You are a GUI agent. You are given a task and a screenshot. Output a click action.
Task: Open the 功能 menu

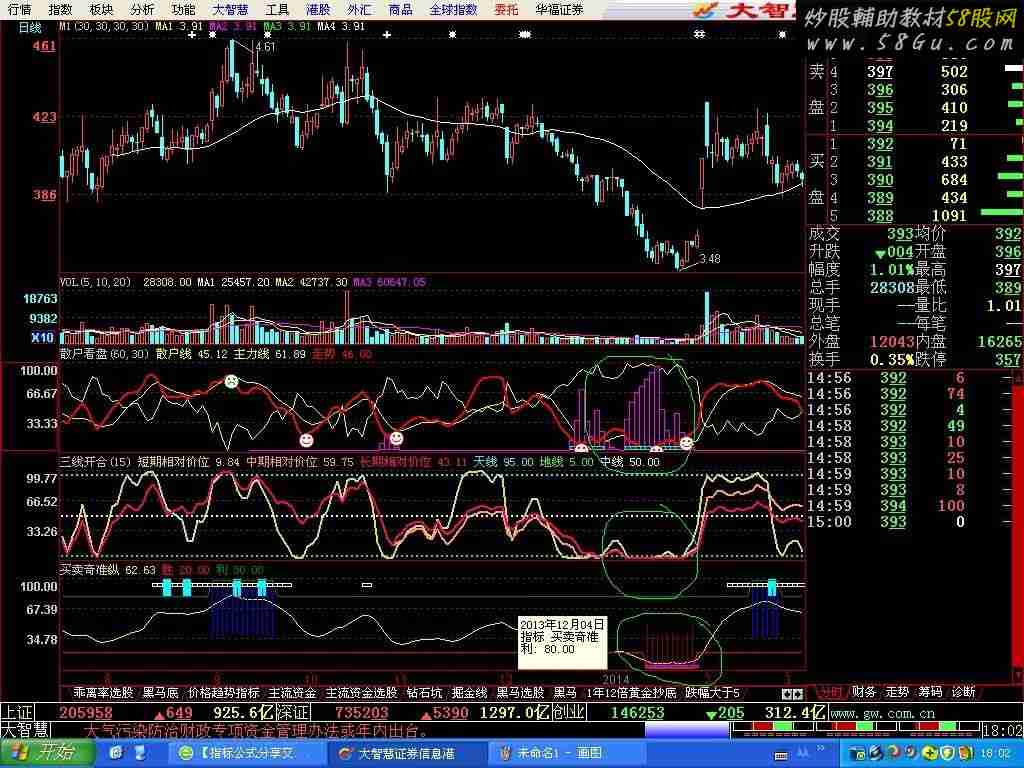coord(184,9)
